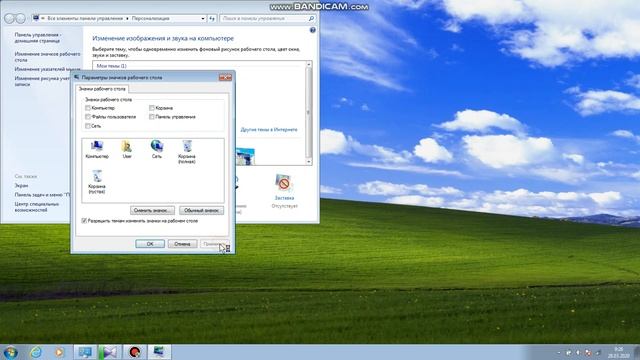
Task: Close the Параметры значков рабочего стола dialog
Action: pyautogui.click(x=225, y=77)
